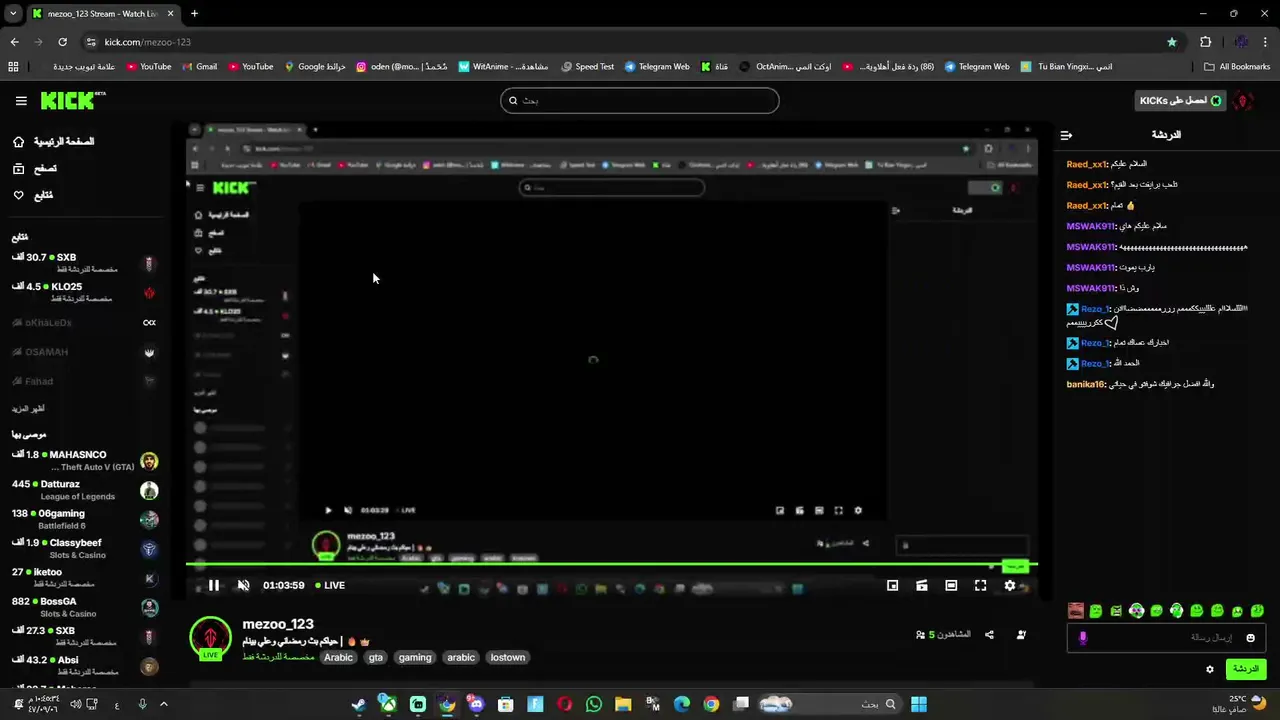Open تصفح browse page
The image size is (1280, 720).
pyautogui.click(x=35, y=169)
